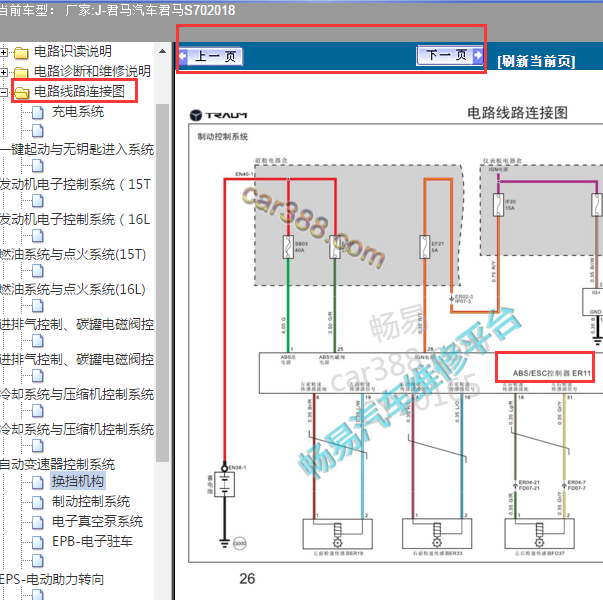Viewport: 603px width, 600px height.
Task: Click the G000 ground marker circle
Action: (x=240, y=543)
